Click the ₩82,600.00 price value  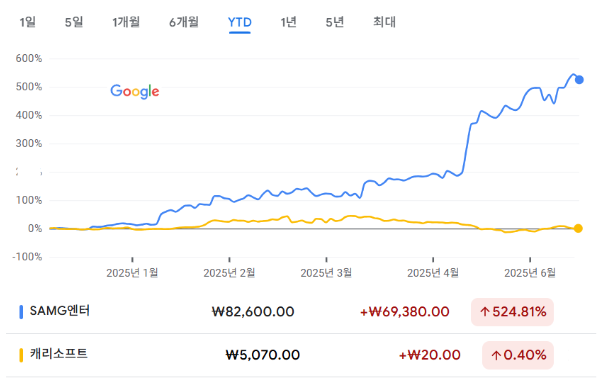point(253,312)
